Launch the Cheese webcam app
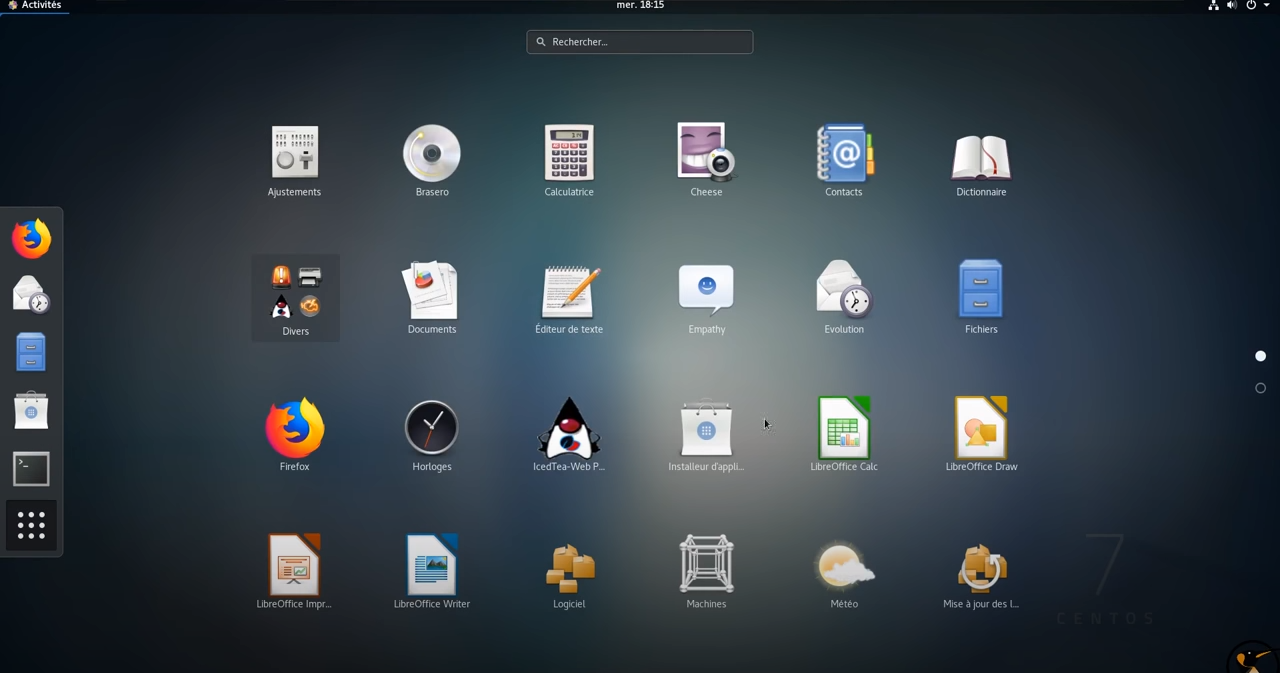The image size is (1280, 673). coord(706,160)
